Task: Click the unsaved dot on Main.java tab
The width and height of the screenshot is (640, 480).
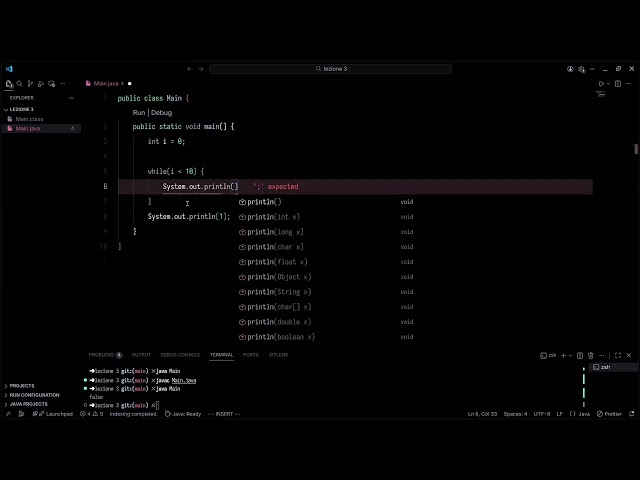Action: coord(130,84)
